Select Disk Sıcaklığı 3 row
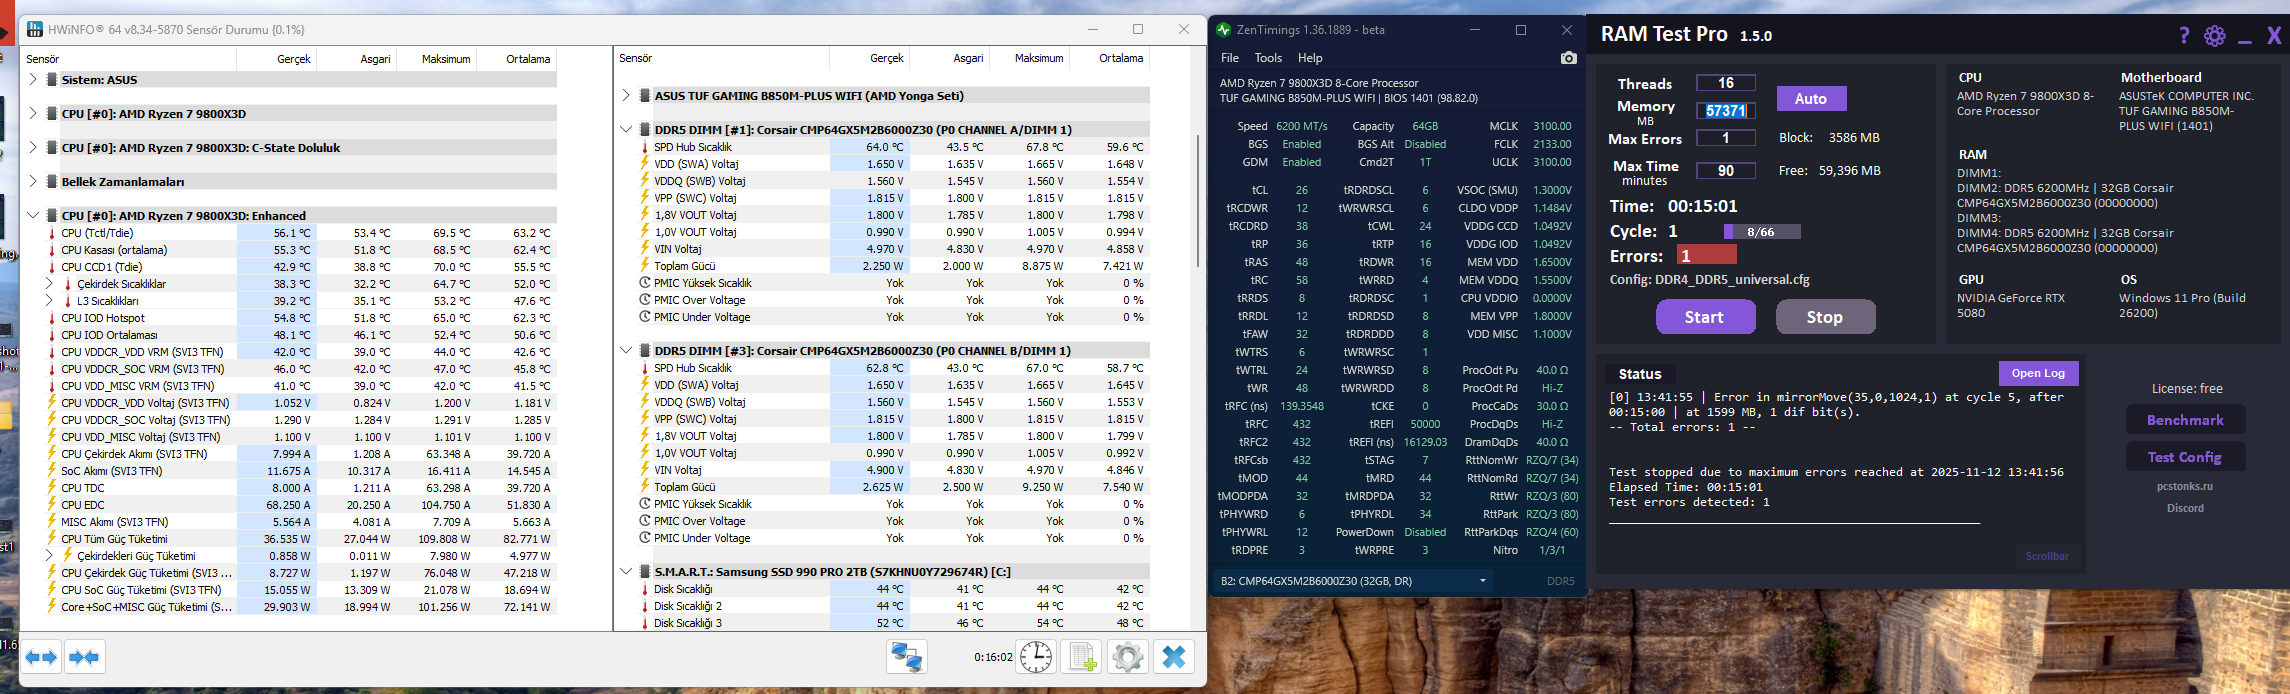The image size is (2290, 694). pos(894,623)
